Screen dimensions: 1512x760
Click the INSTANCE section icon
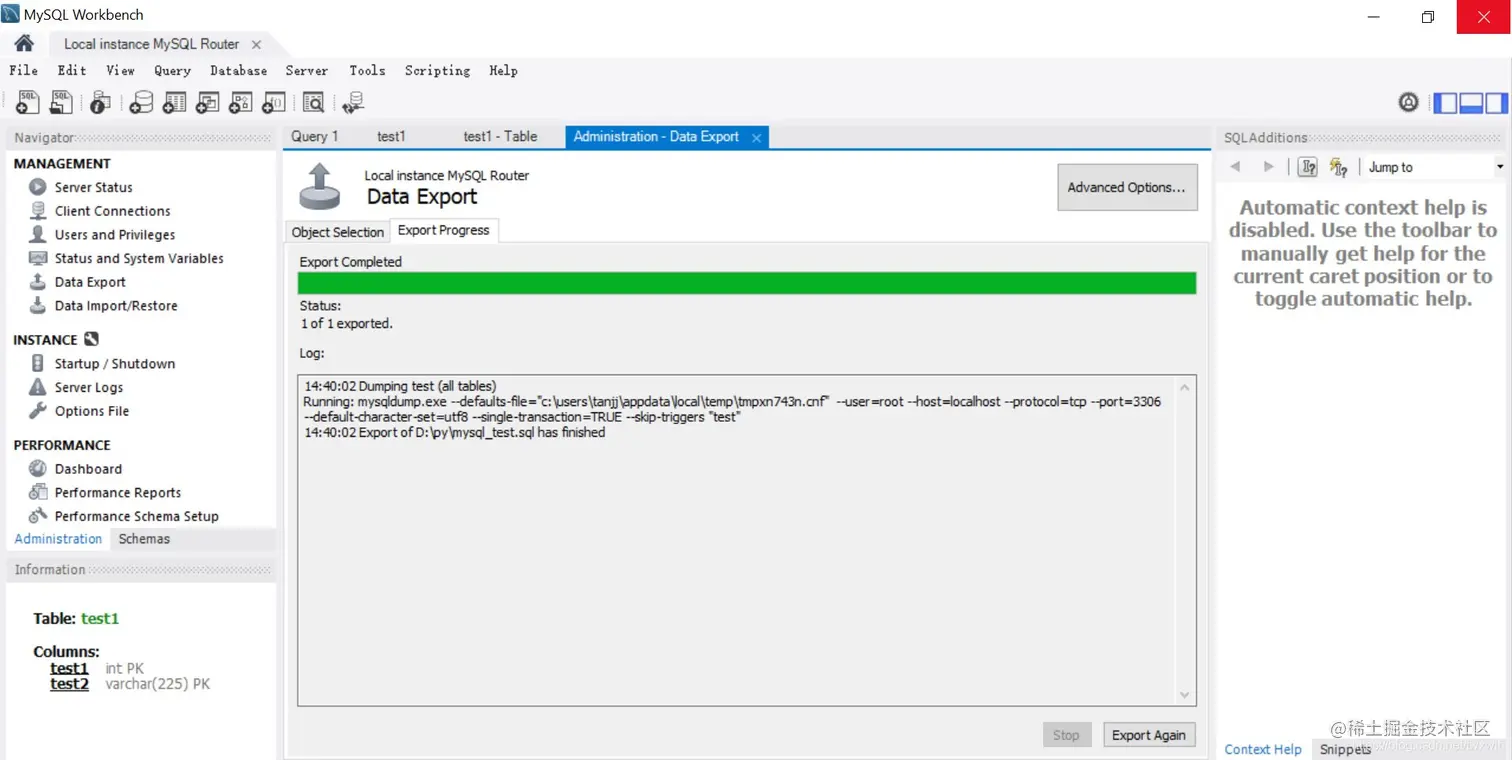coord(91,339)
